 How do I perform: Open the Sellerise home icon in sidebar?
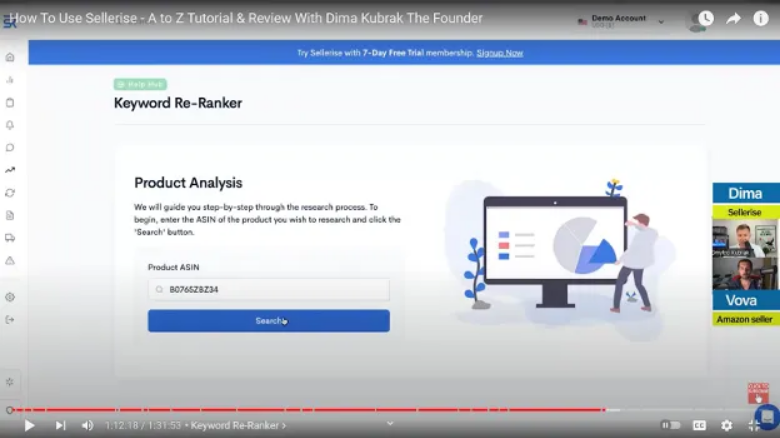click(x=10, y=57)
